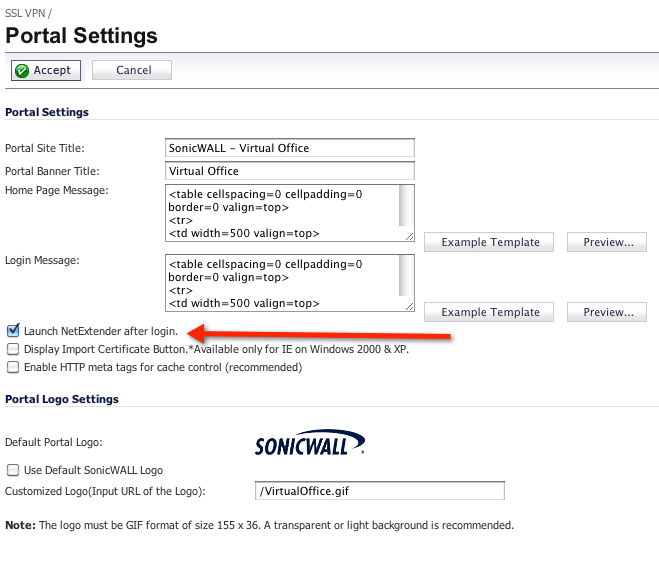The height and width of the screenshot is (577, 659).
Task: Click the Home Page Message textarea resize handle
Action: point(409,237)
